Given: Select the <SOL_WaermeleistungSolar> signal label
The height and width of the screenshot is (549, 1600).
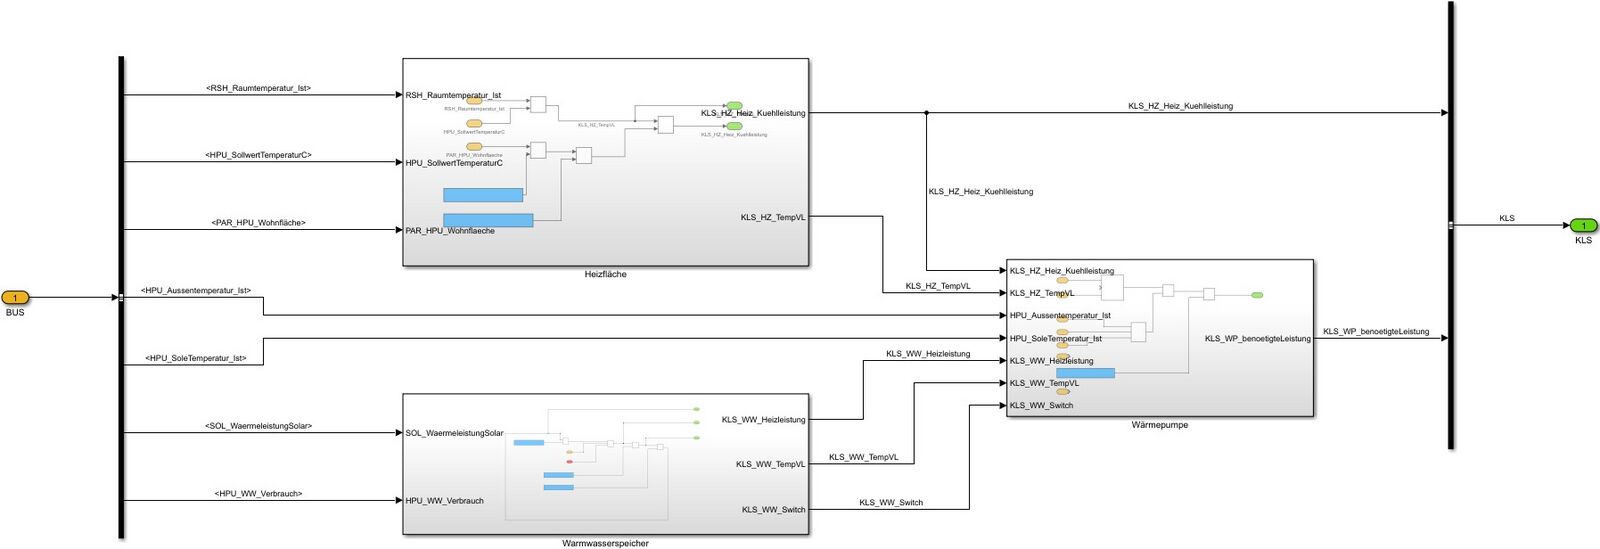Looking at the screenshot, I should pos(258,426).
